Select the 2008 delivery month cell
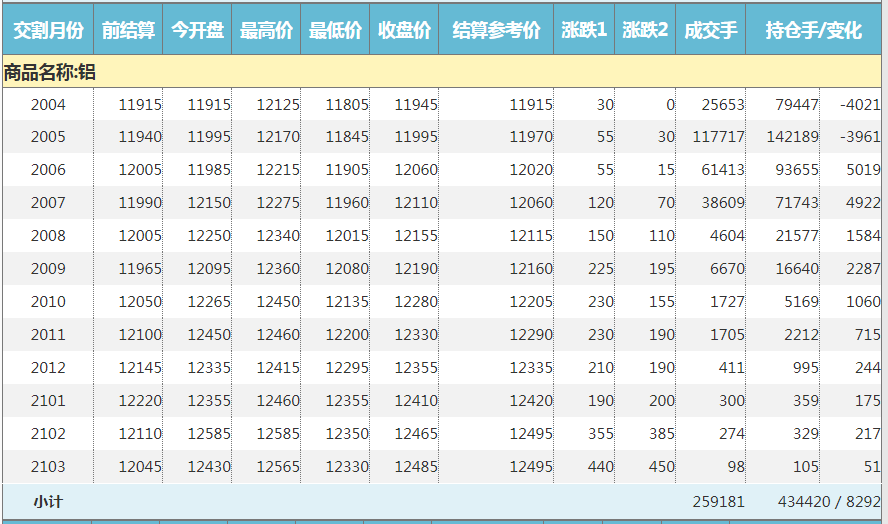888x524 pixels. [x=48, y=236]
